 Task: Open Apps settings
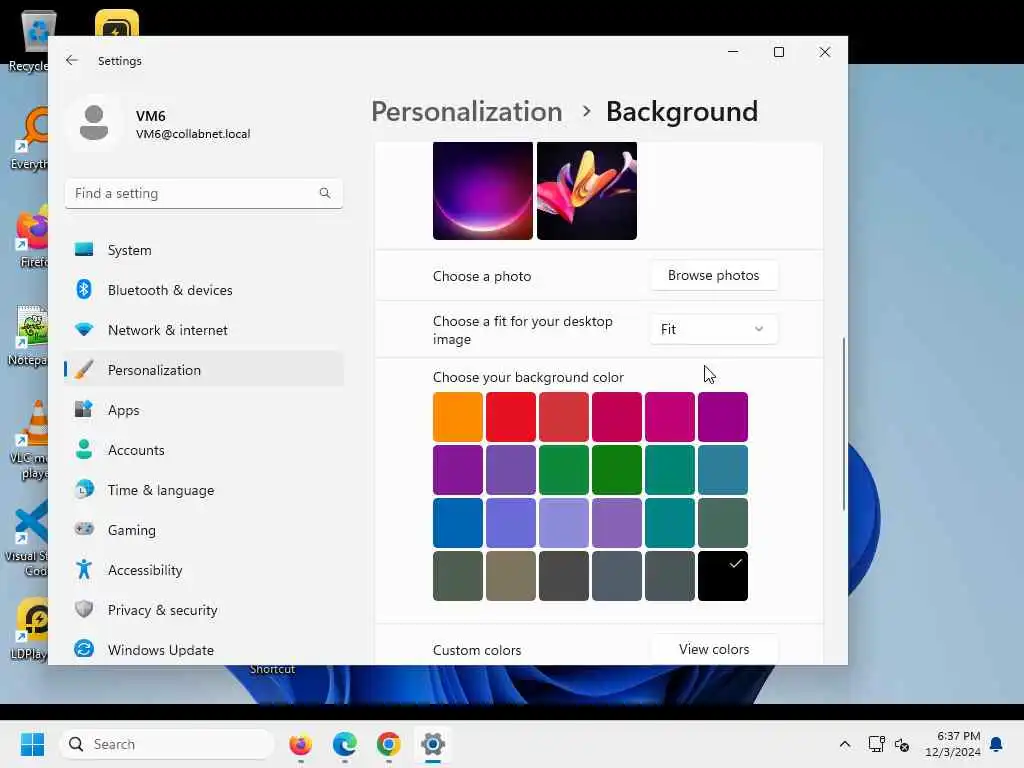203,409
